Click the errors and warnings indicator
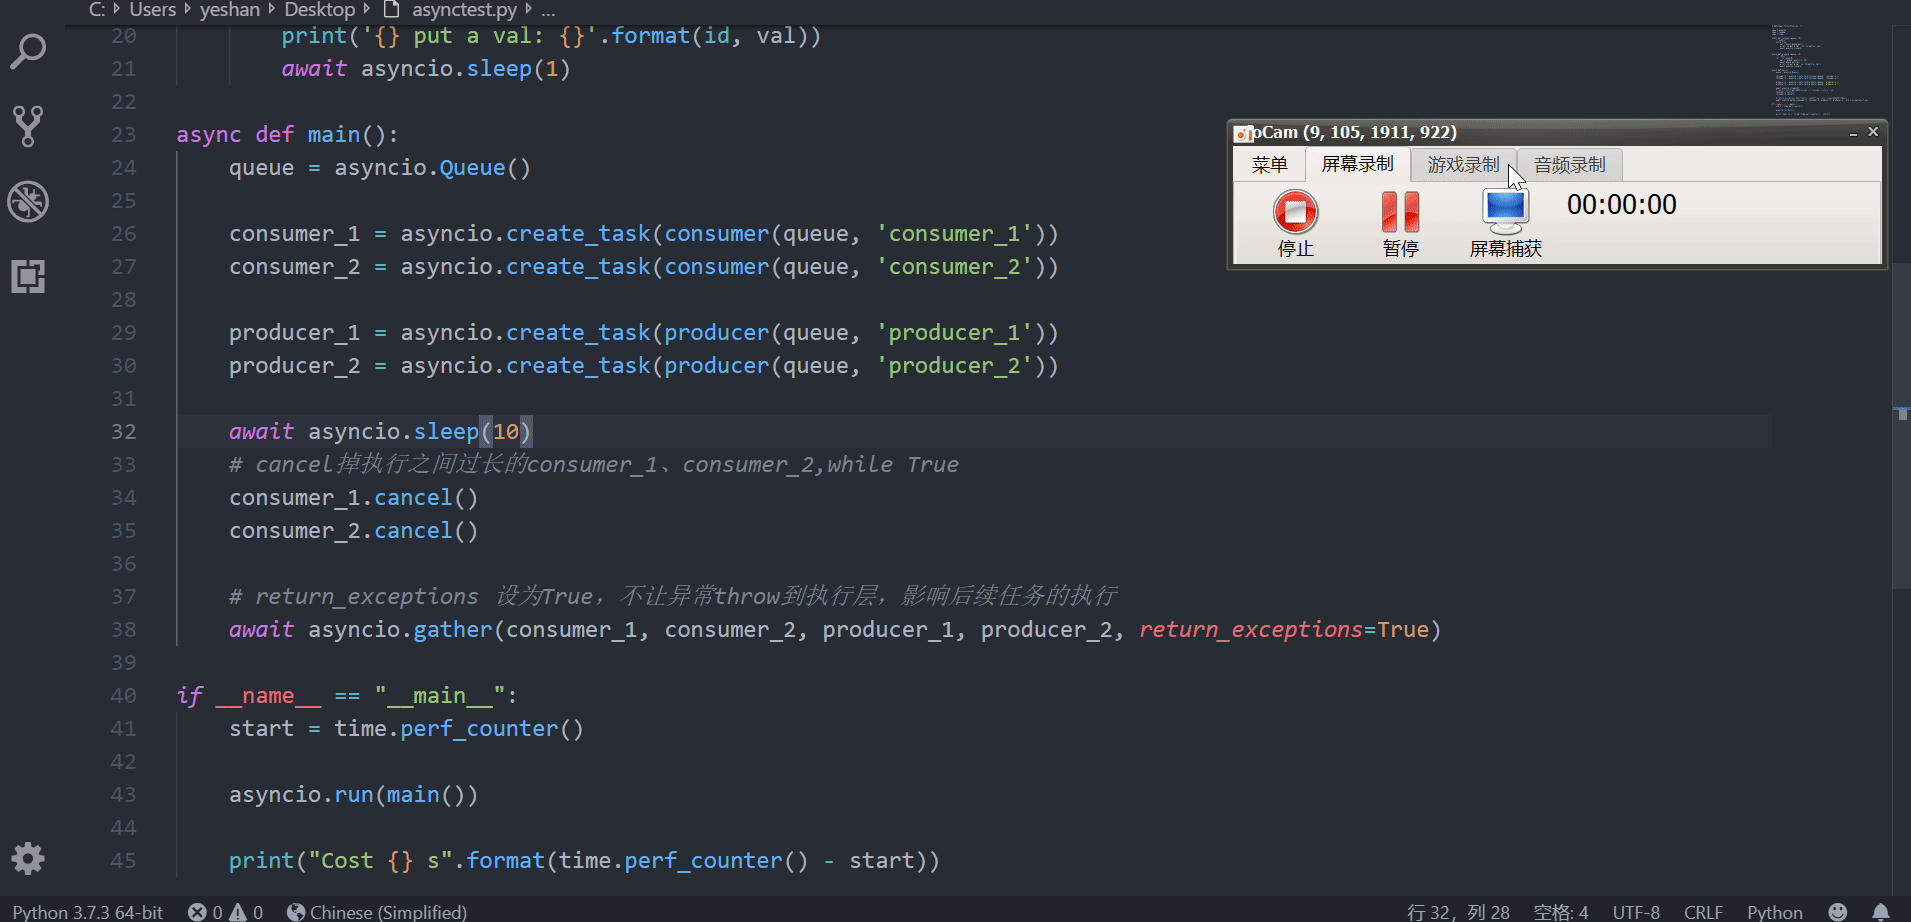 click(225, 911)
